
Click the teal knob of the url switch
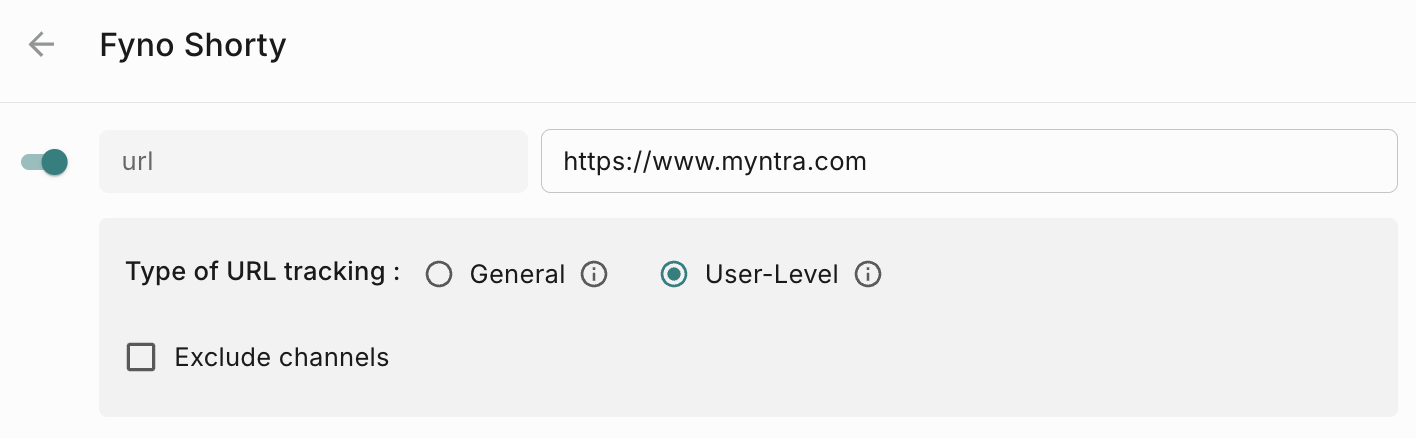[x=55, y=161]
